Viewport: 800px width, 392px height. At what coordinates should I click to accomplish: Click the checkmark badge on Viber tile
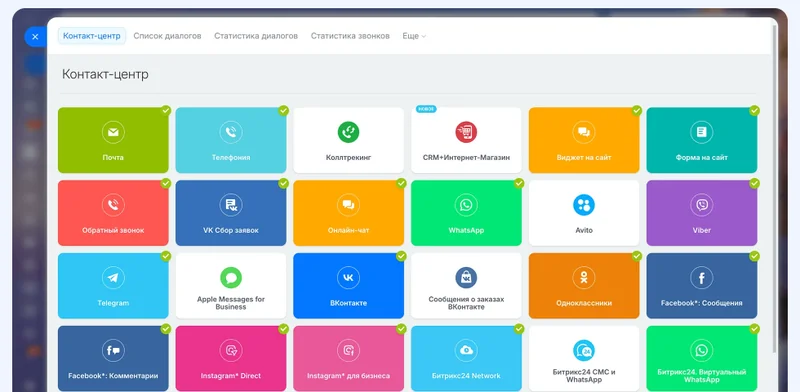click(x=755, y=183)
